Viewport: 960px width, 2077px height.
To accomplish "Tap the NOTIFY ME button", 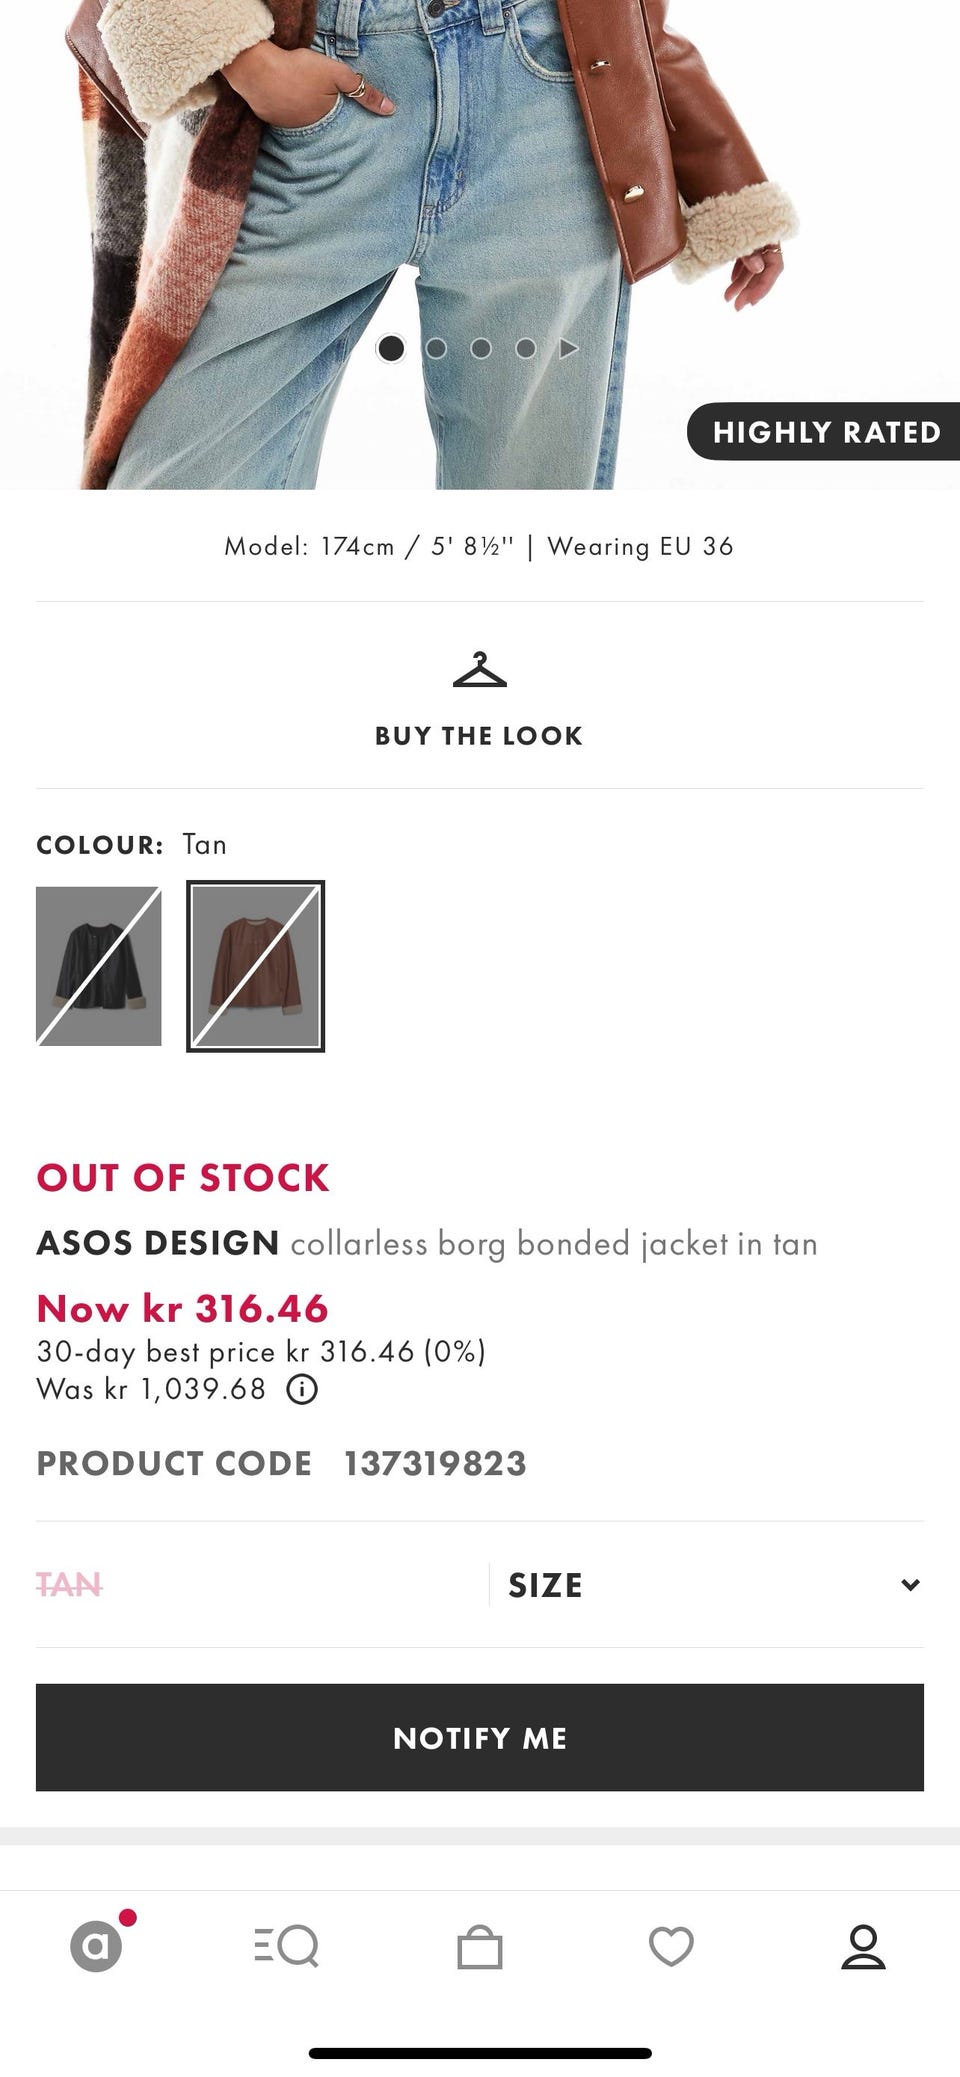I will pos(480,1738).
